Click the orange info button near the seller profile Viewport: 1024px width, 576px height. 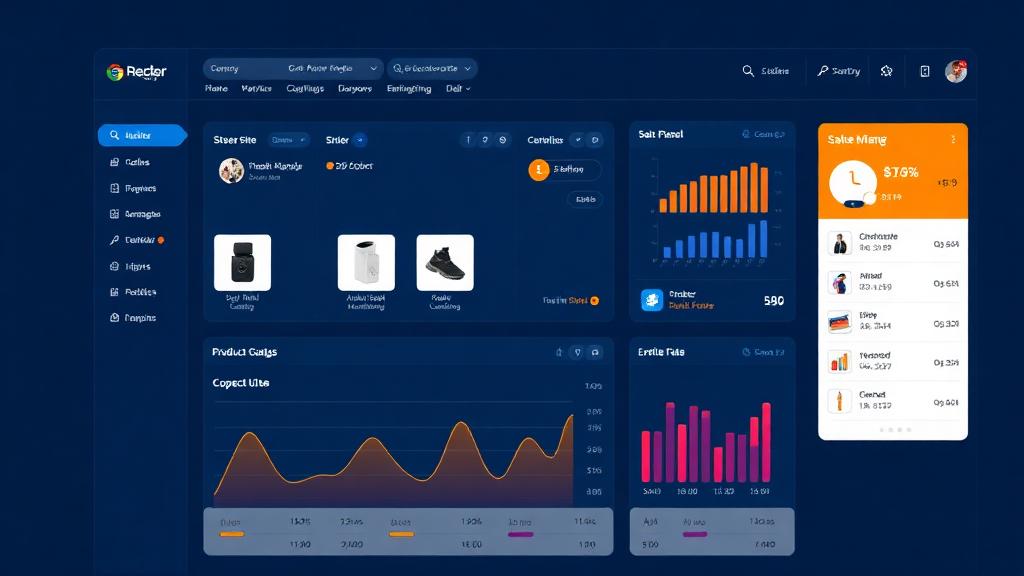point(537,170)
